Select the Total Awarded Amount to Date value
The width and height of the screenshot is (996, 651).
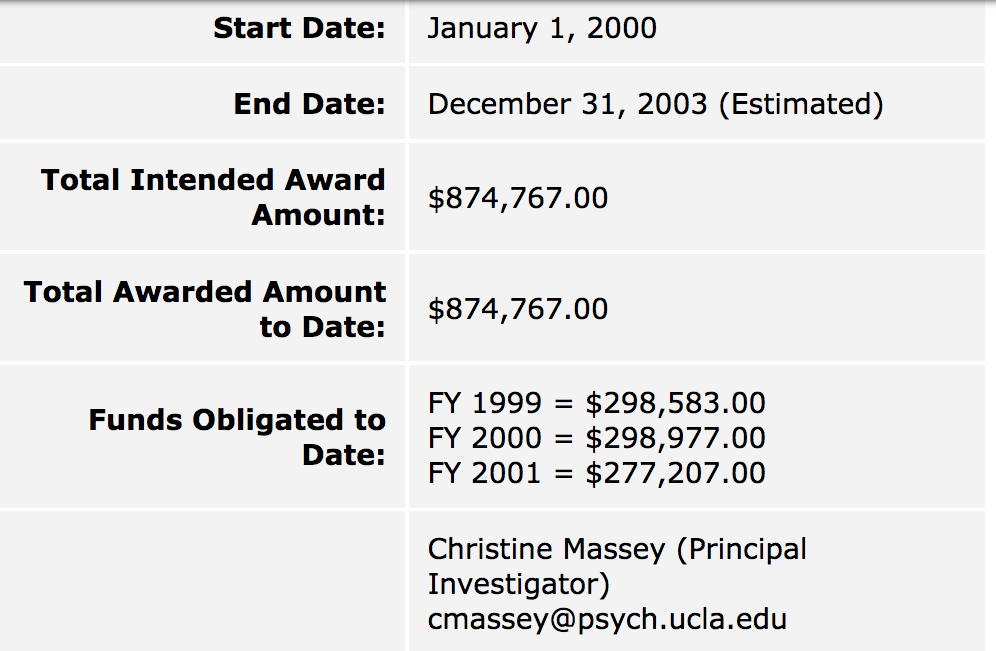[x=518, y=309]
